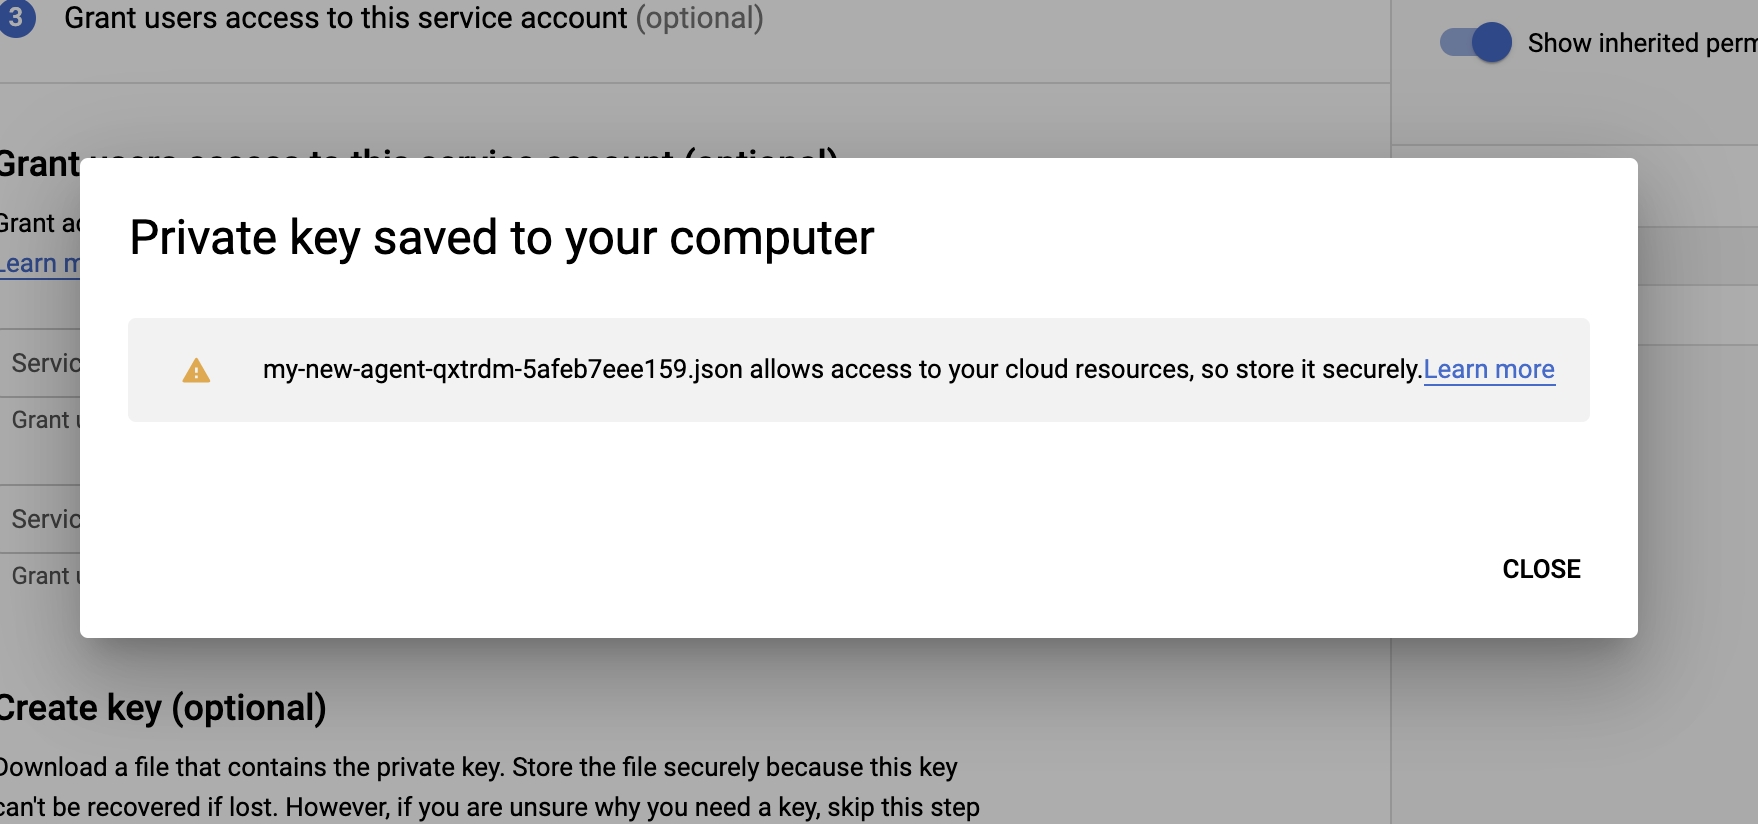Select the Grant users access step header

point(345,18)
